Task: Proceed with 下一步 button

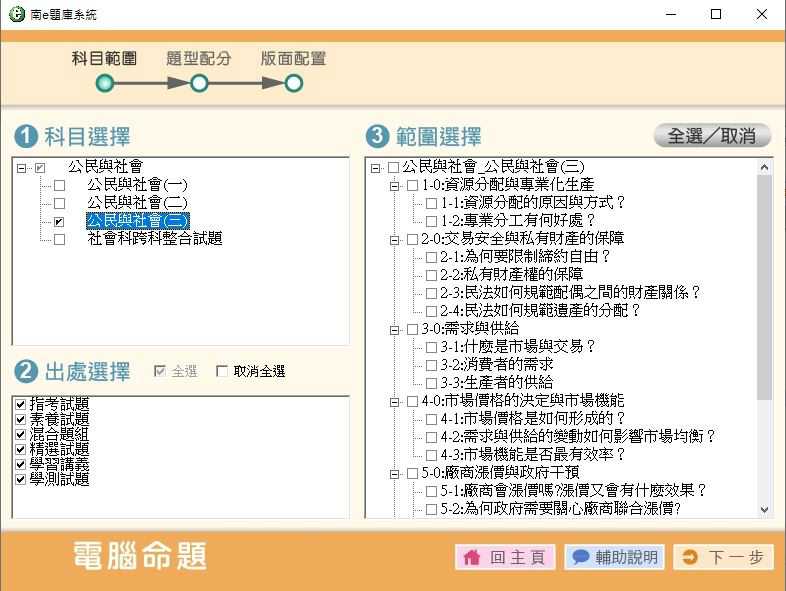Action: [723, 557]
